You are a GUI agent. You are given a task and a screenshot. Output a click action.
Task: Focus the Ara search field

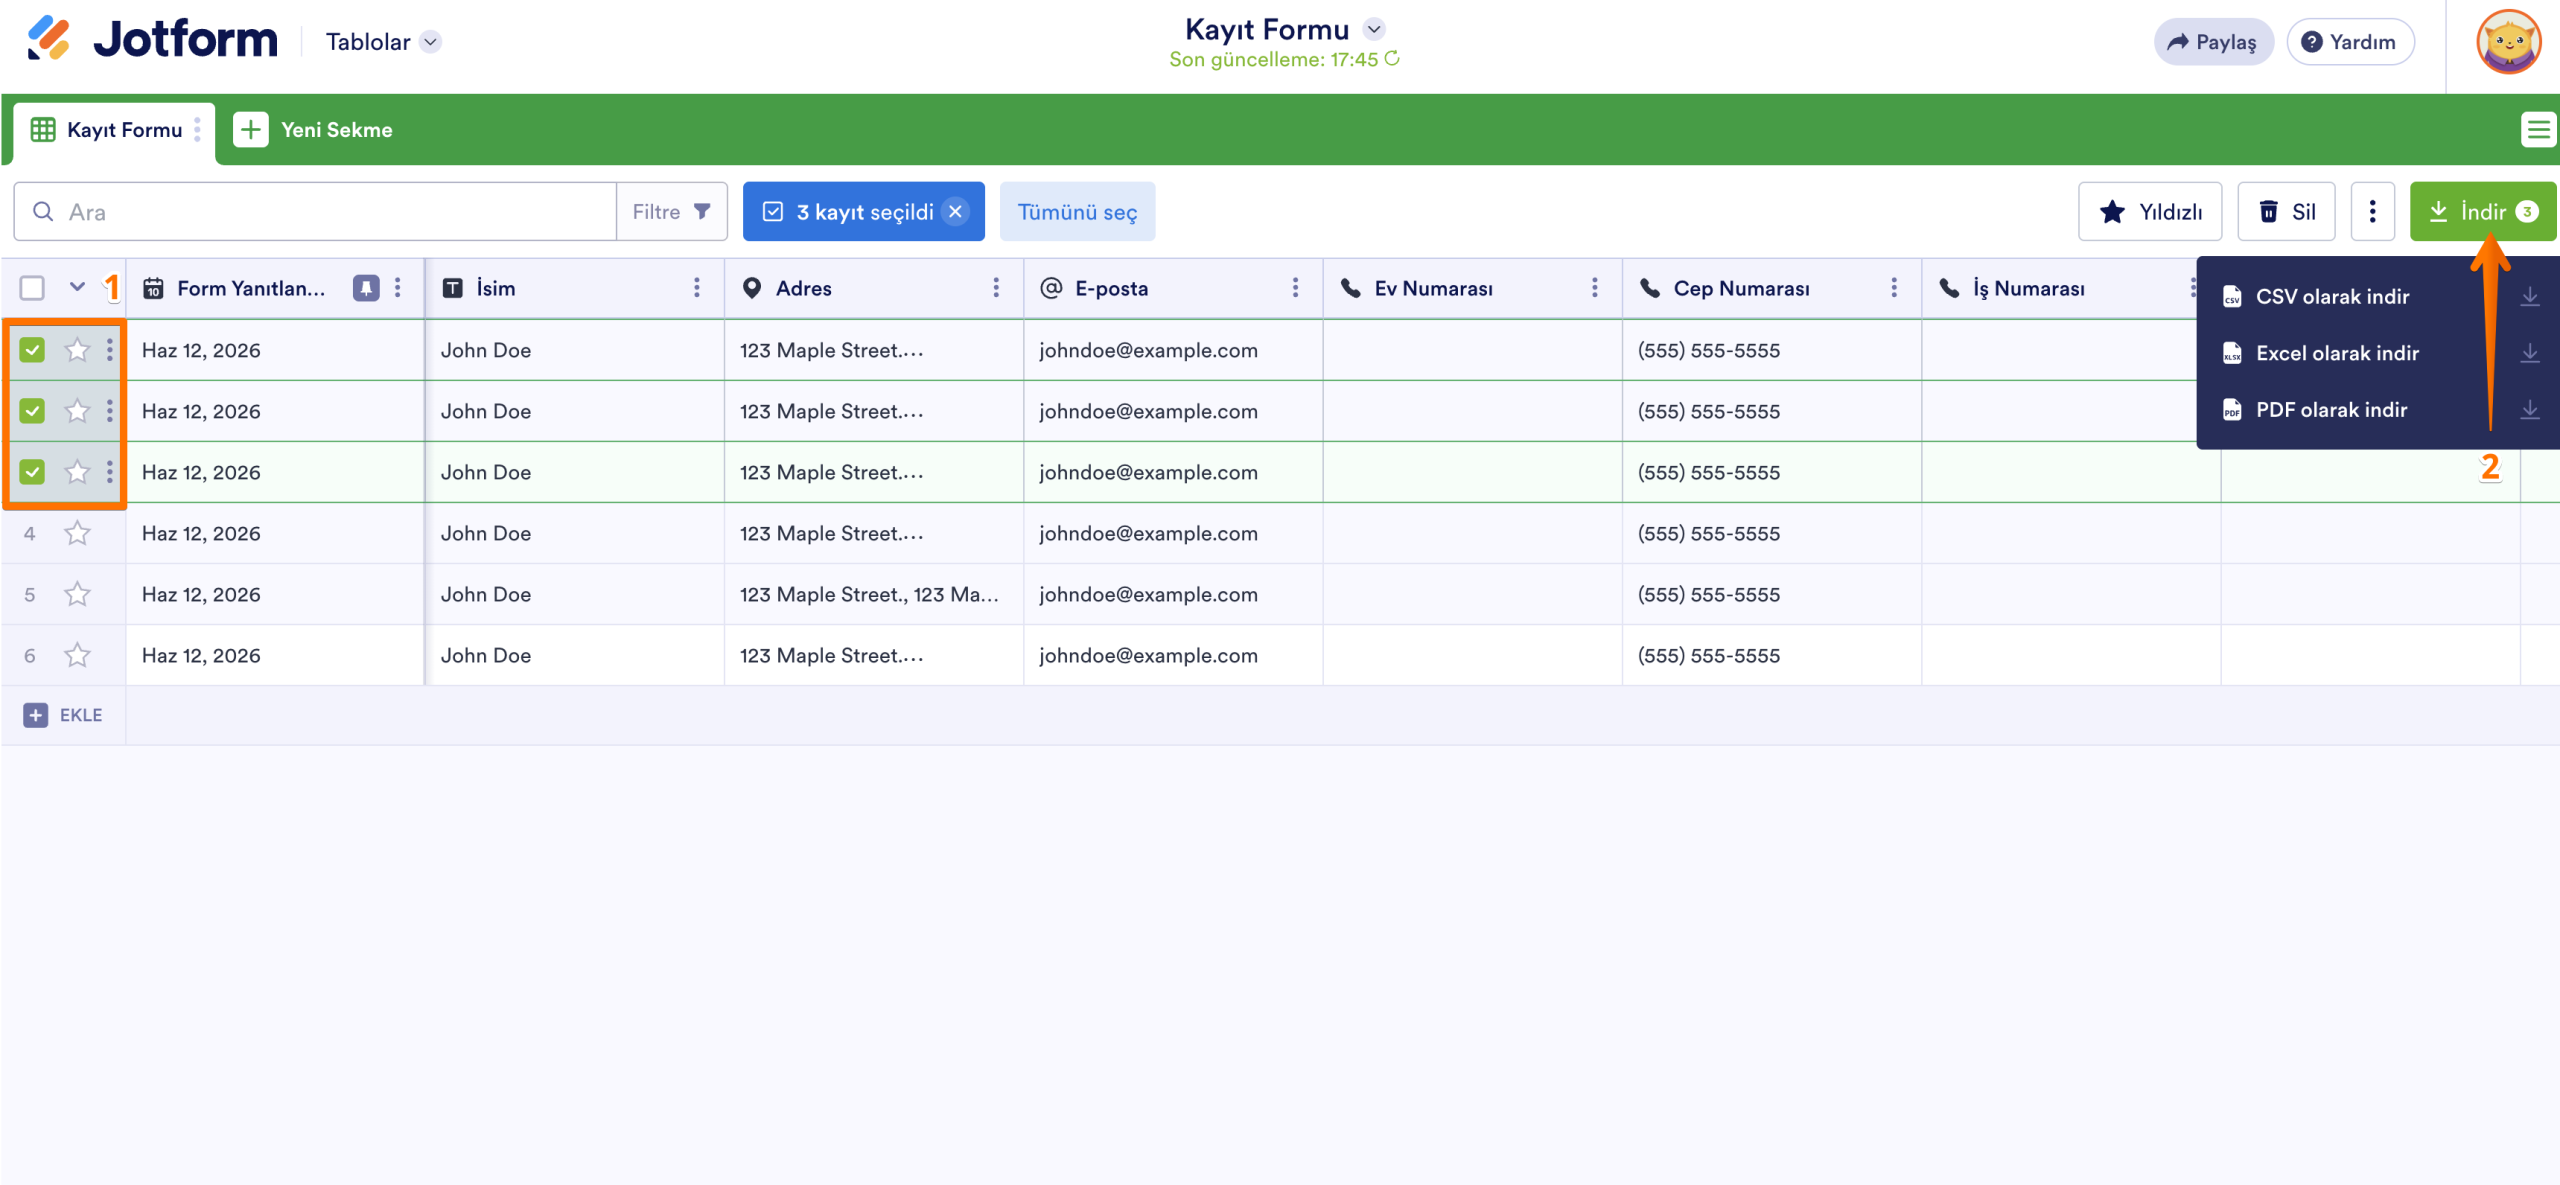click(x=315, y=212)
